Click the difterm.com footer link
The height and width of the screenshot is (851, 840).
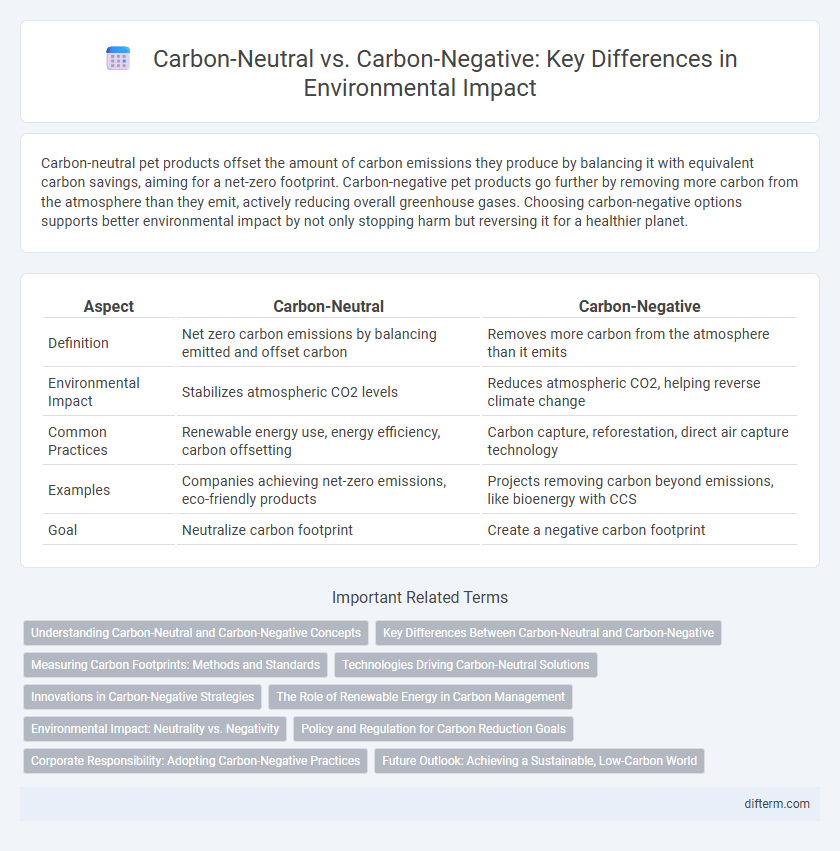click(x=777, y=804)
